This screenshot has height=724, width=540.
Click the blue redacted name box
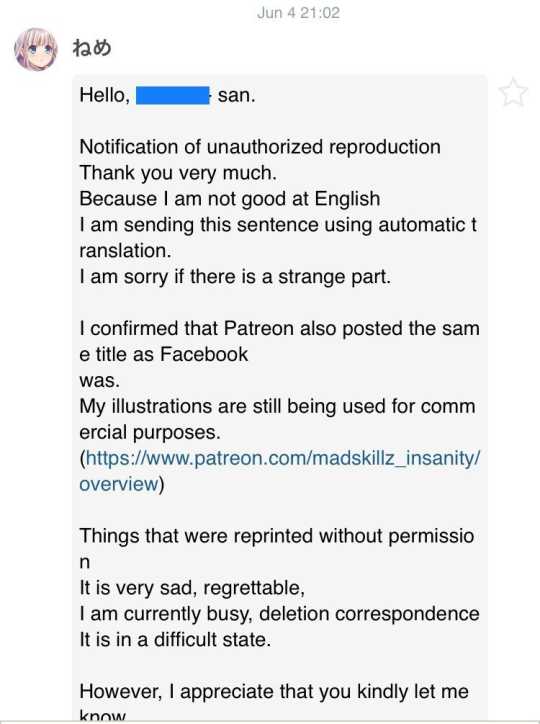(x=173, y=95)
